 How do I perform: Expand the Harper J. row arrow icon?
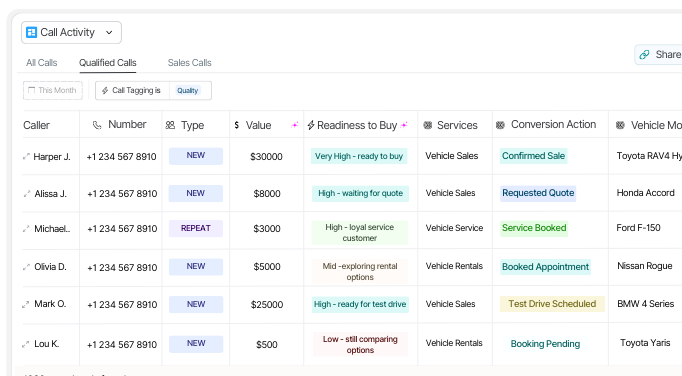(x=26, y=156)
